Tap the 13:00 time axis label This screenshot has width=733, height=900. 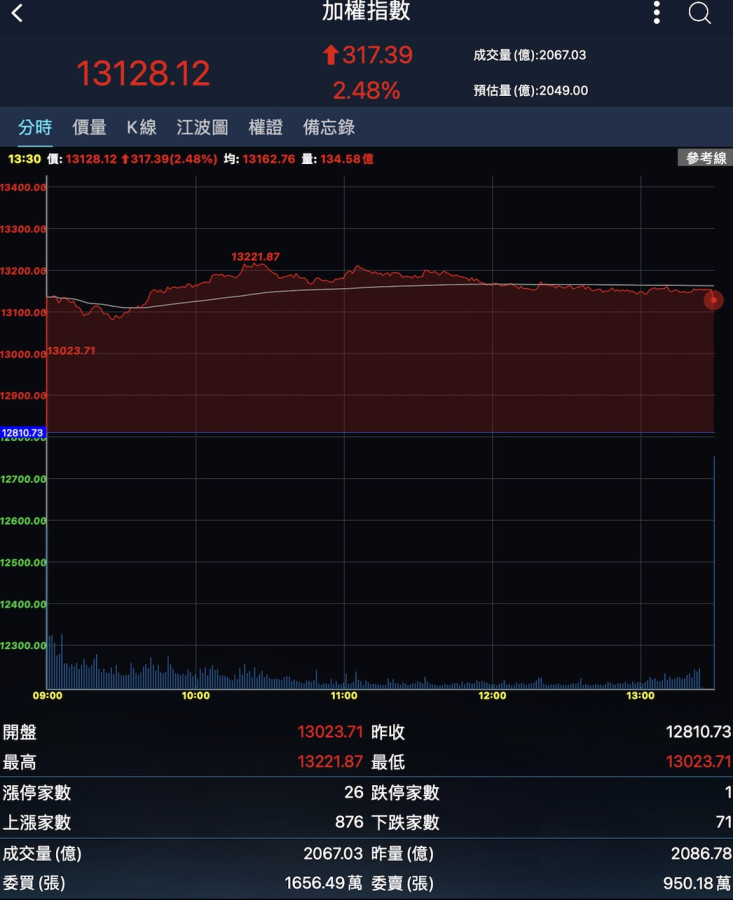[x=641, y=696]
